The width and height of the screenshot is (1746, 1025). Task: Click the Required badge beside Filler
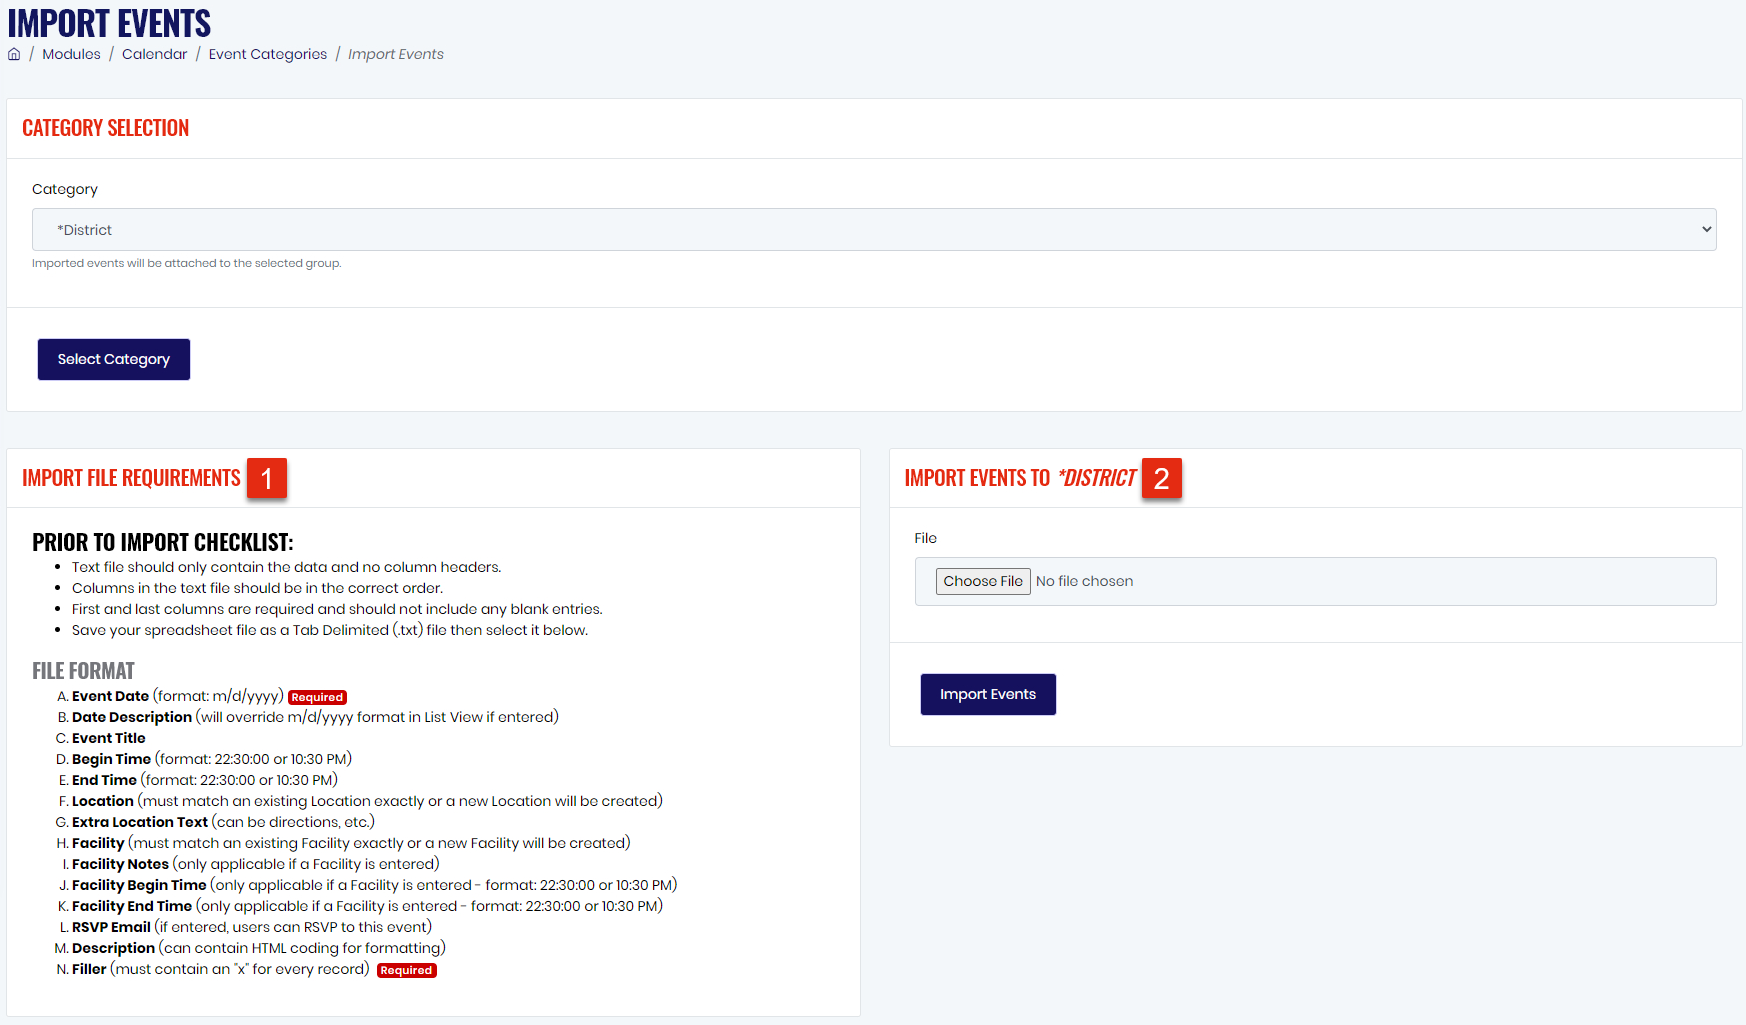(406, 970)
